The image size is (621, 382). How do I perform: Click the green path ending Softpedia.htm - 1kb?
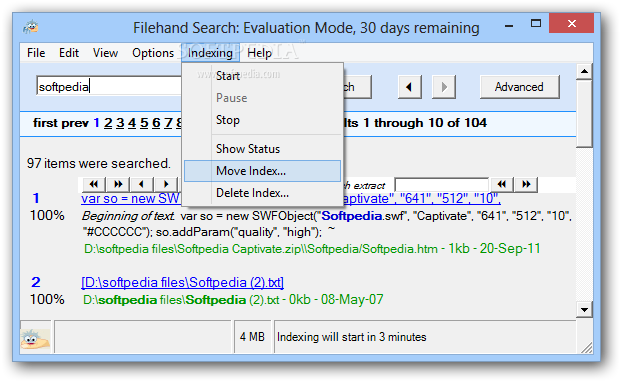coord(312,249)
